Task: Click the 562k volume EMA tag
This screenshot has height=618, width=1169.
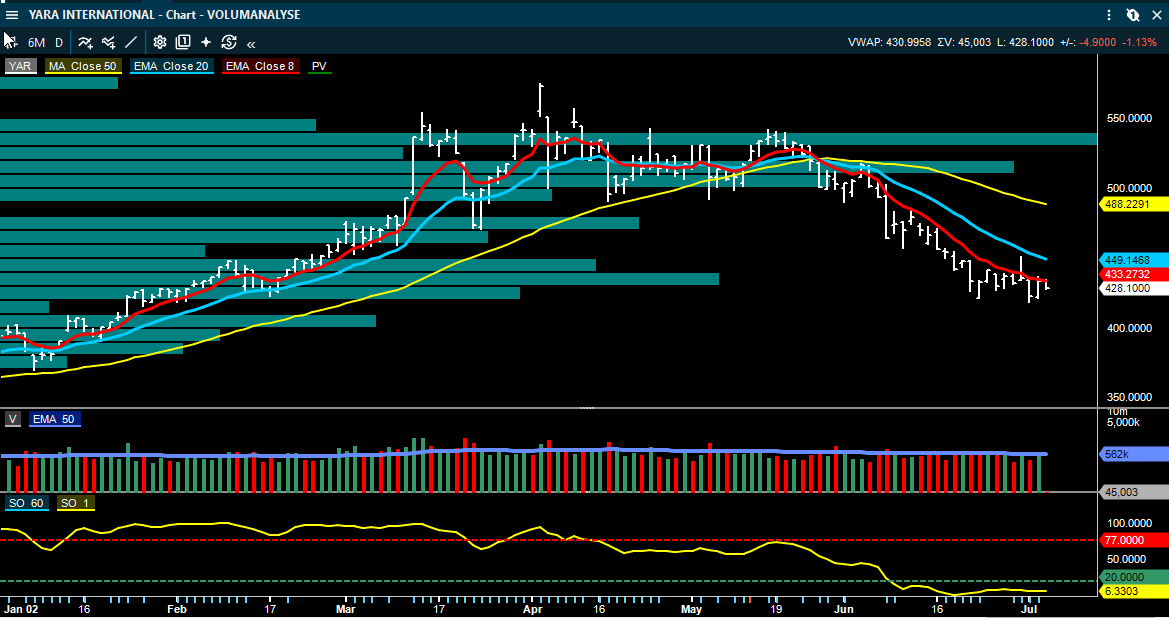Action: pos(1133,453)
